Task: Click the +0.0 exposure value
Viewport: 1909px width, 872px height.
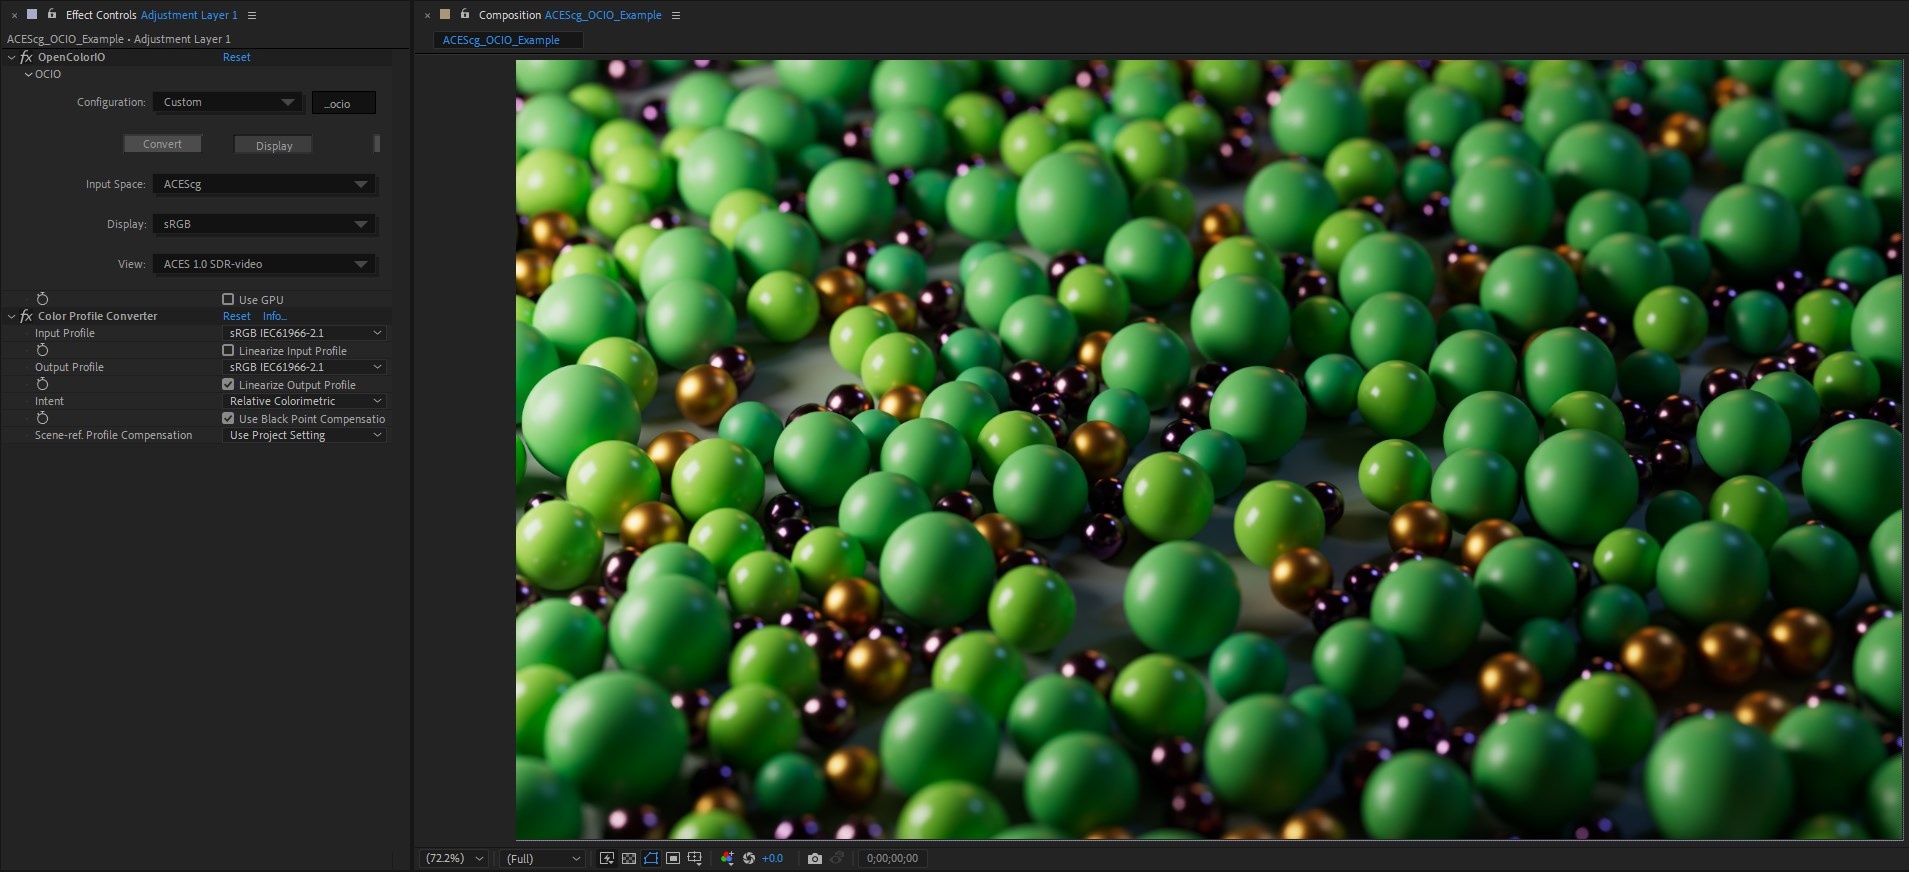Action: 772,858
